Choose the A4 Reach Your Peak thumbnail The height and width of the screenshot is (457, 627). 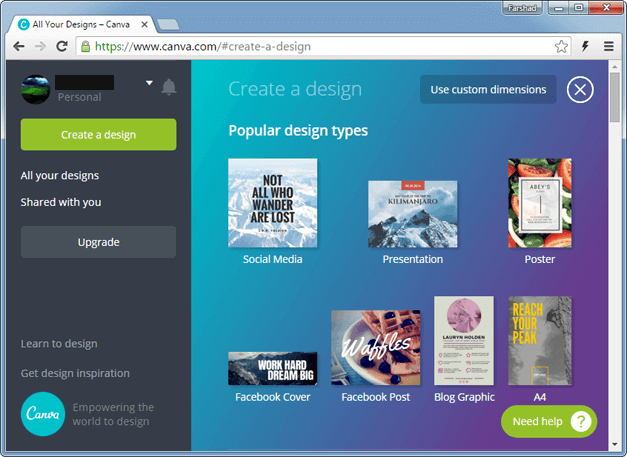click(x=540, y=341)
